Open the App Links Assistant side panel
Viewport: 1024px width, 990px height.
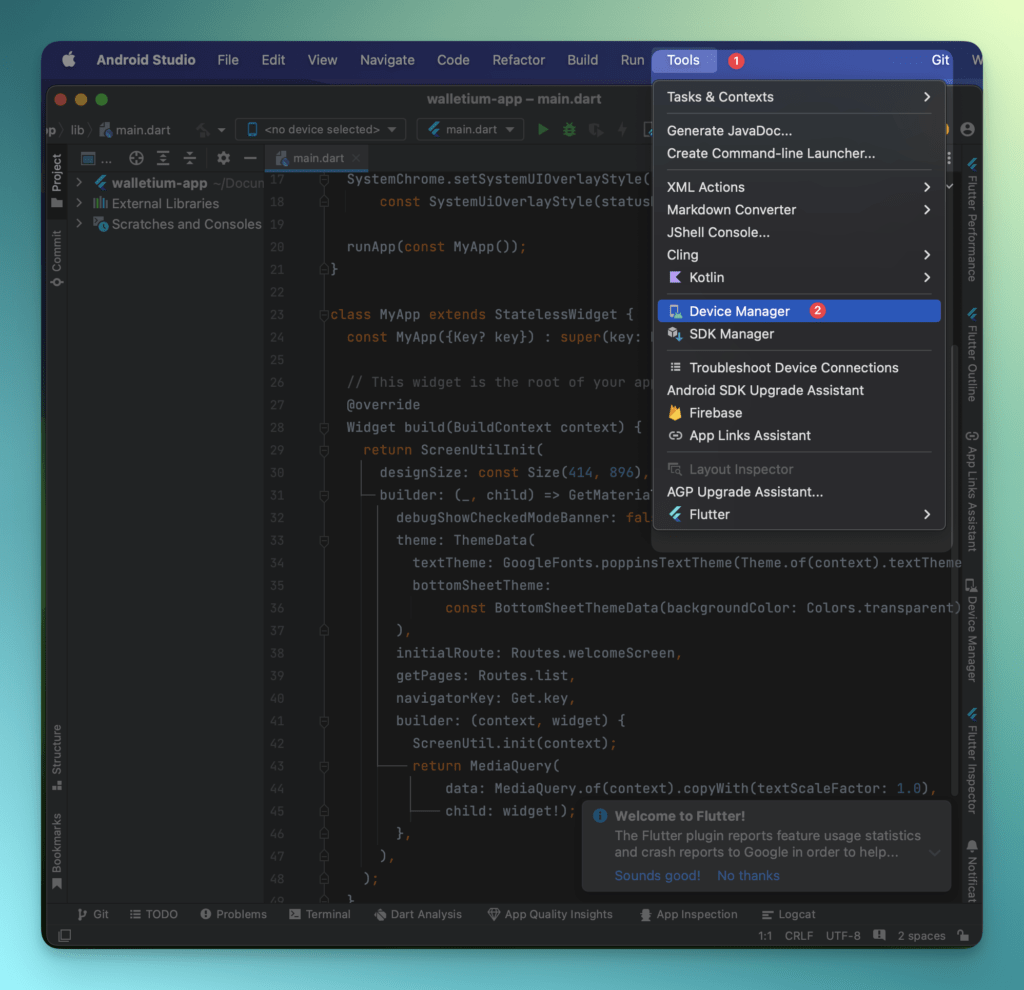click(972, 491)
